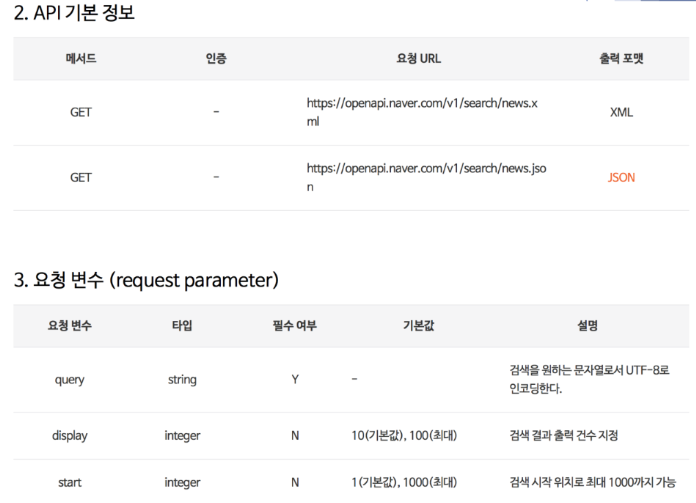
Task: Click 'integer' type in start row
Action: click(x=182, y=483)
